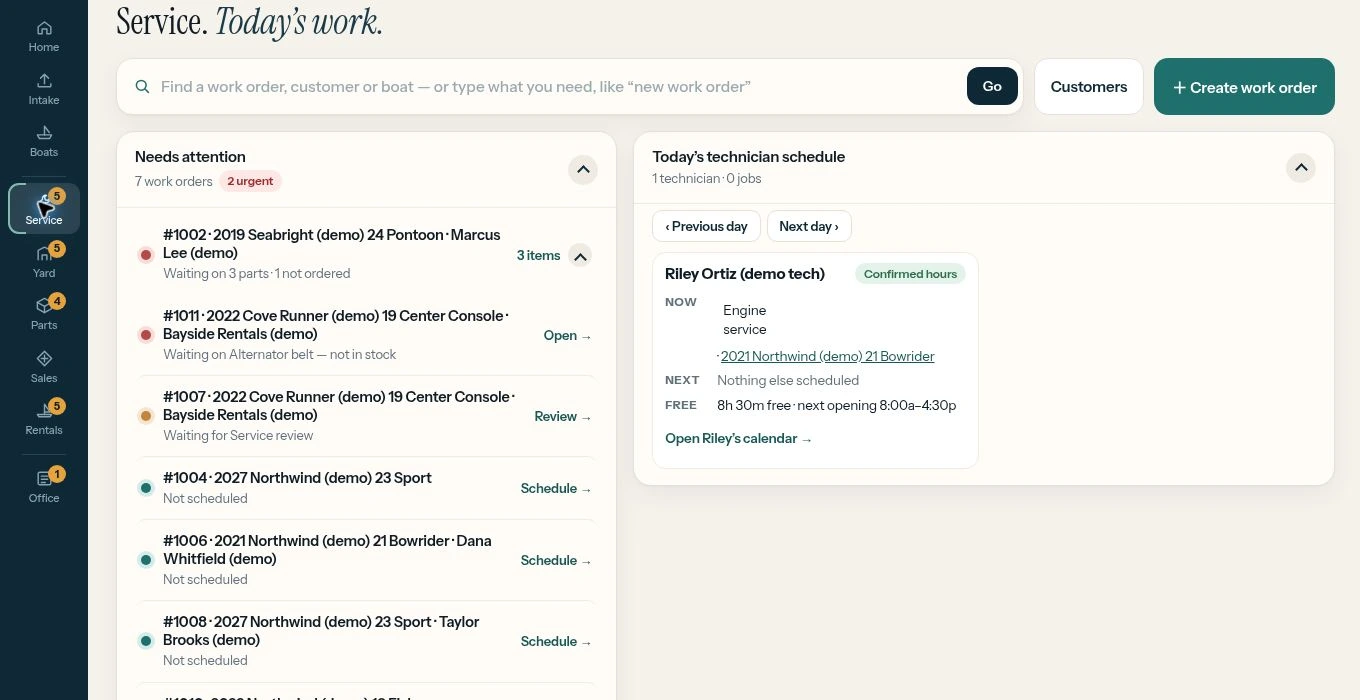Viewport: 1360px width, 700px height.
Task: Select the Service sidebar item
Action: tap(44, 209)
